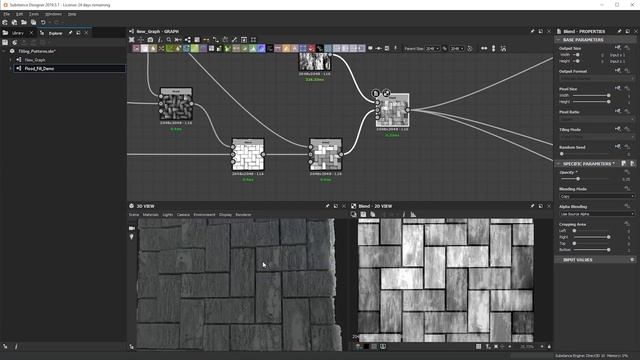Switch to the Library tab
This screenshot has width=640, height=360.
click(17, 33)
